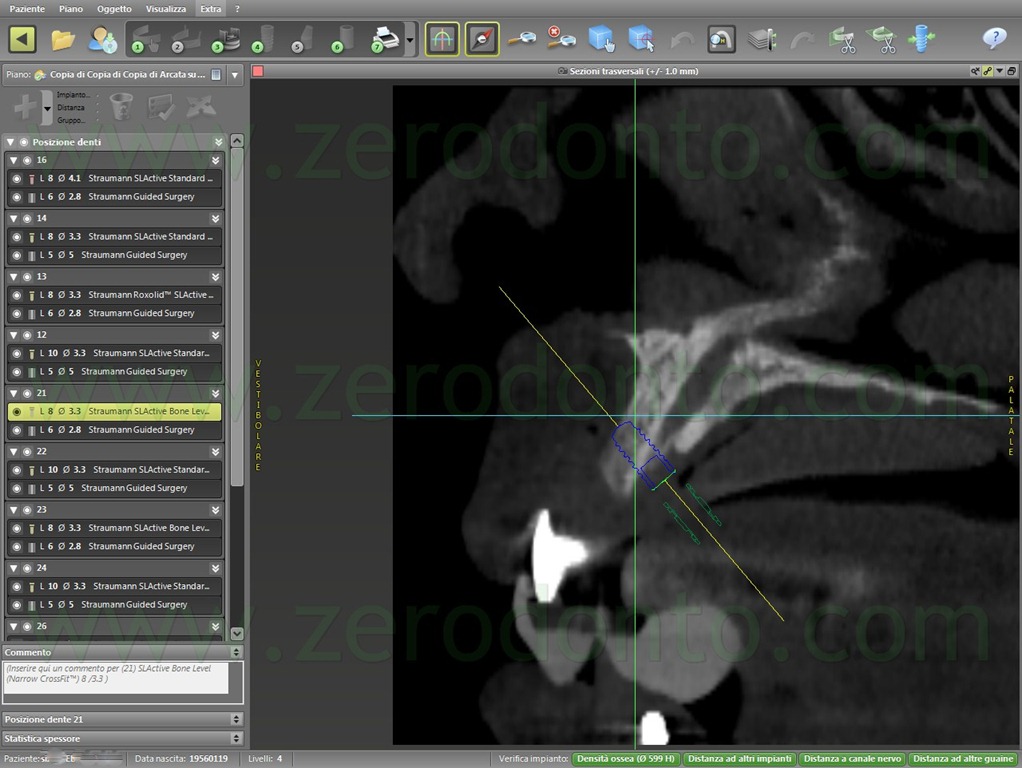Click the Densità ossea status button

point(626,759)
